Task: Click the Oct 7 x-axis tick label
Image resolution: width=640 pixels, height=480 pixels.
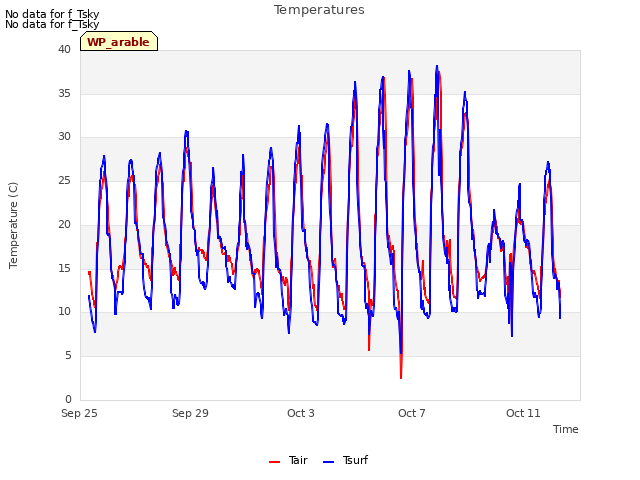Action: tap(412, 413)
